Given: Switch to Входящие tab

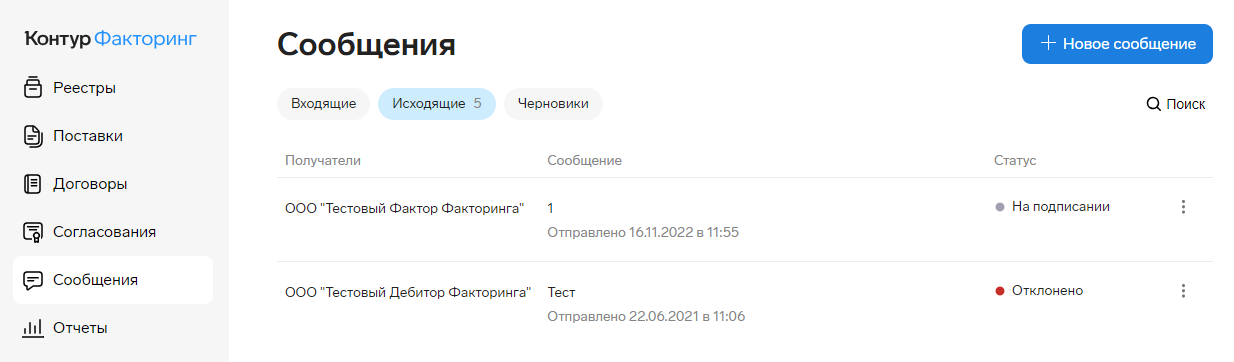Looking at the screenshot, I should click(323, 103).
